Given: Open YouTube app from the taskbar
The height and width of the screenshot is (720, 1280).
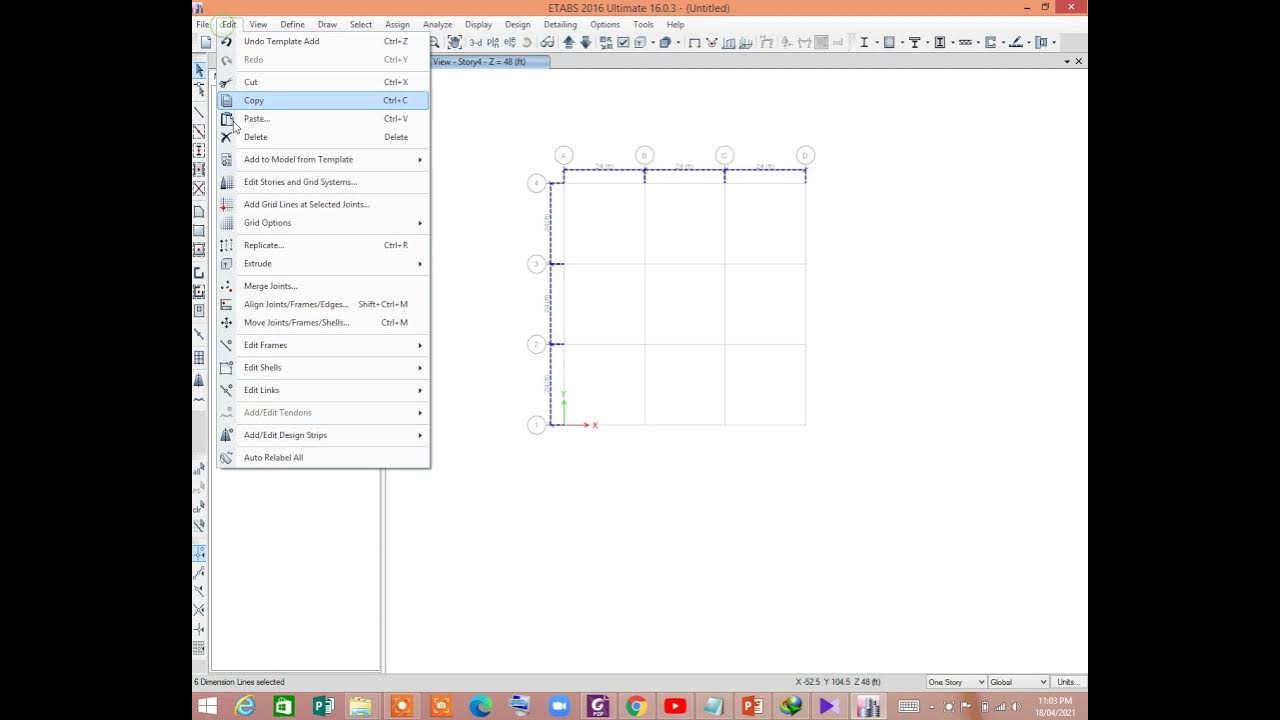Looking at the screenshot, I should point(675,706).
